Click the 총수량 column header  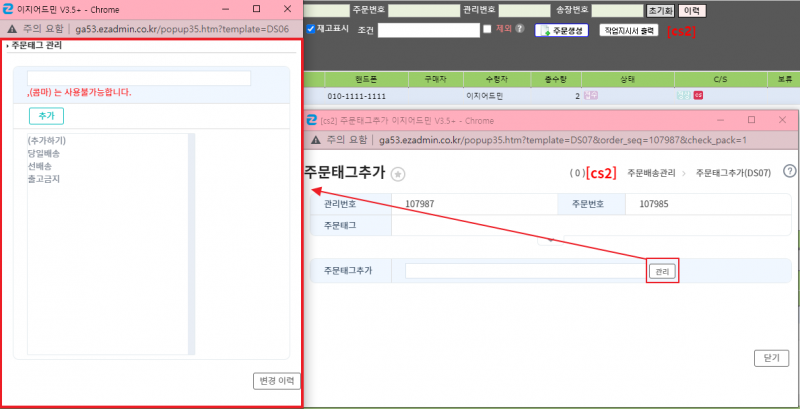(556, 80)
